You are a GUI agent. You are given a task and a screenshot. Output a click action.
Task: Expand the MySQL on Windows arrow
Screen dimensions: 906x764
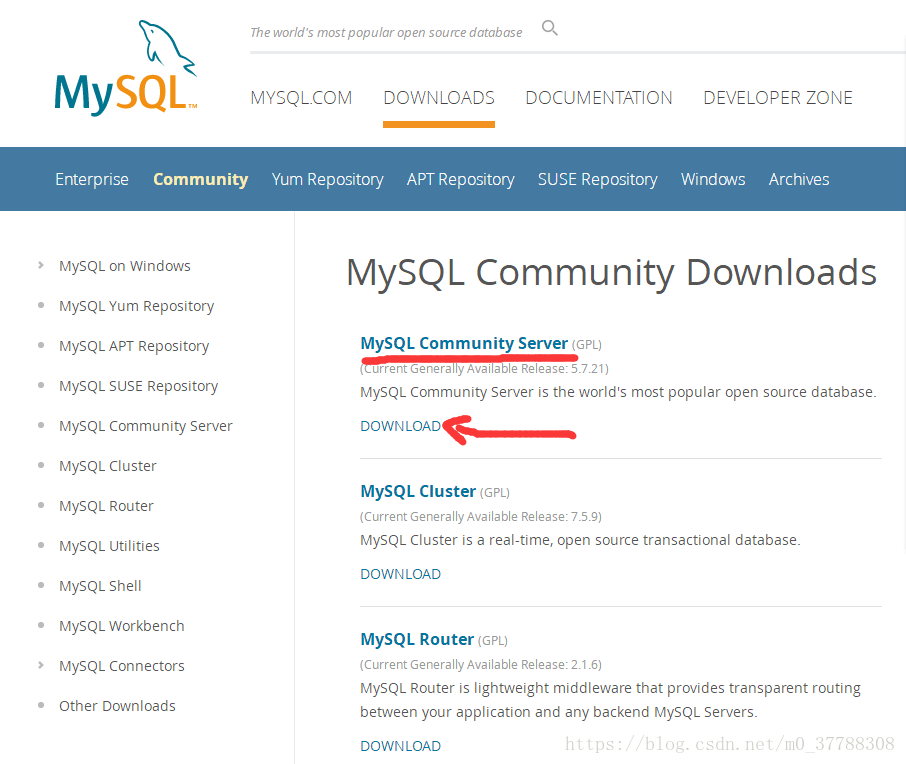point(40,265)
